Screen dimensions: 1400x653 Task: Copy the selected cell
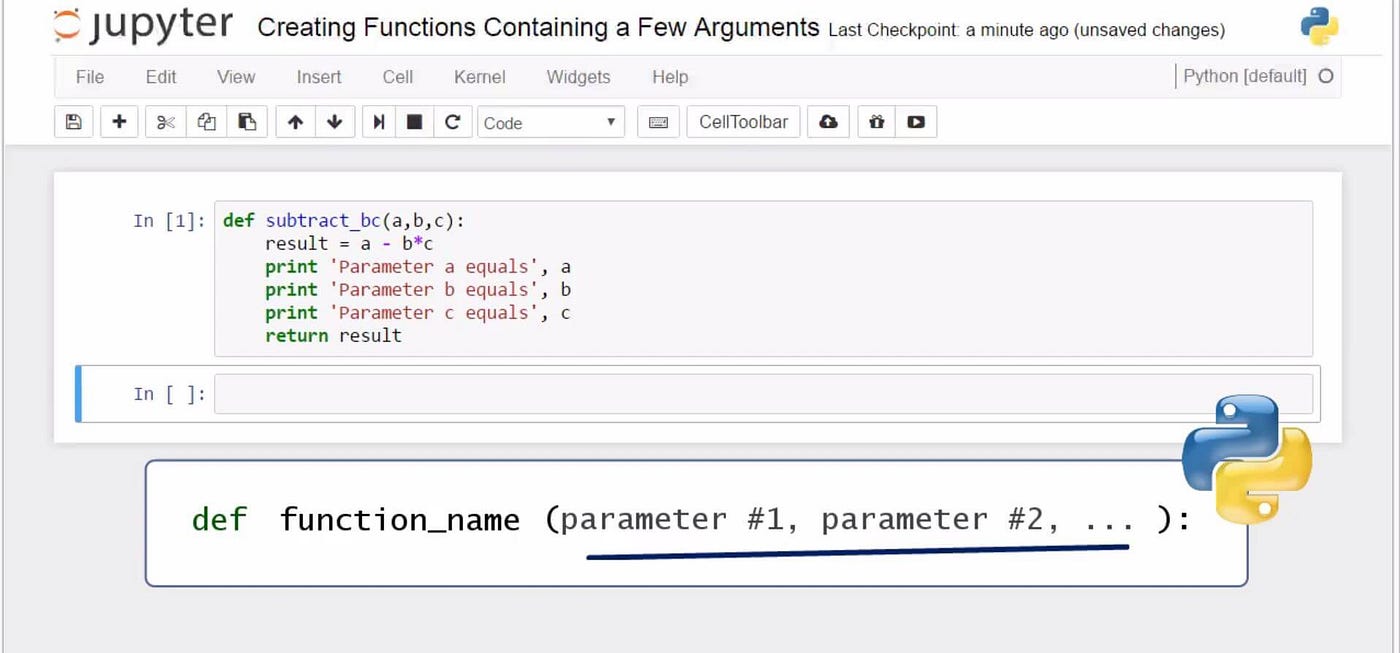(205, 121)
